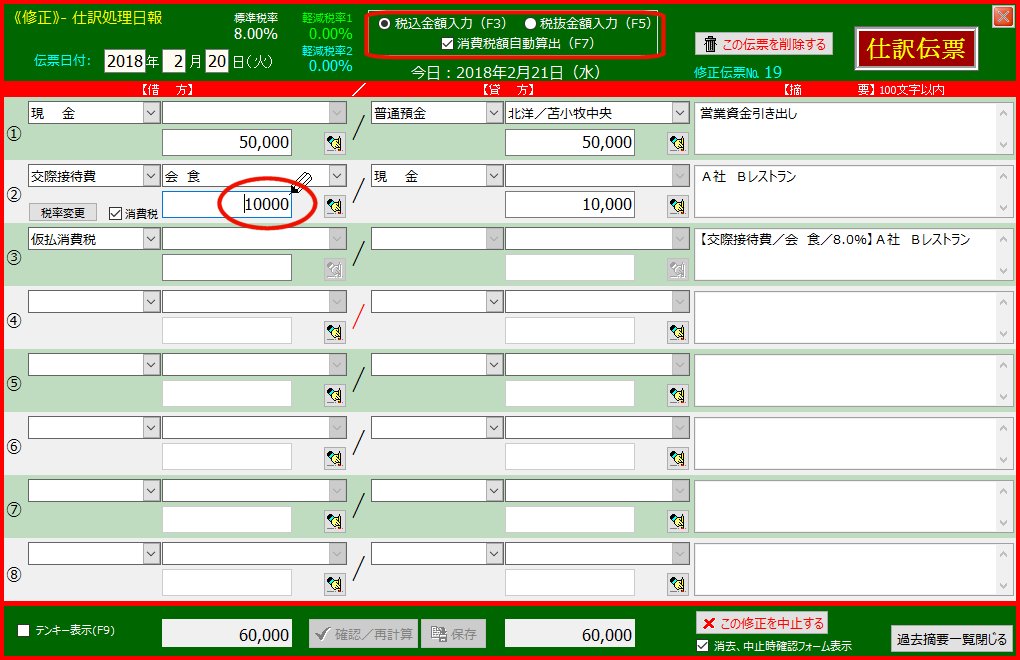The height and width of the screenshot is (660, 1020).
Task: Click the row 4 debit amount helper icon
Action: [334, 332]
